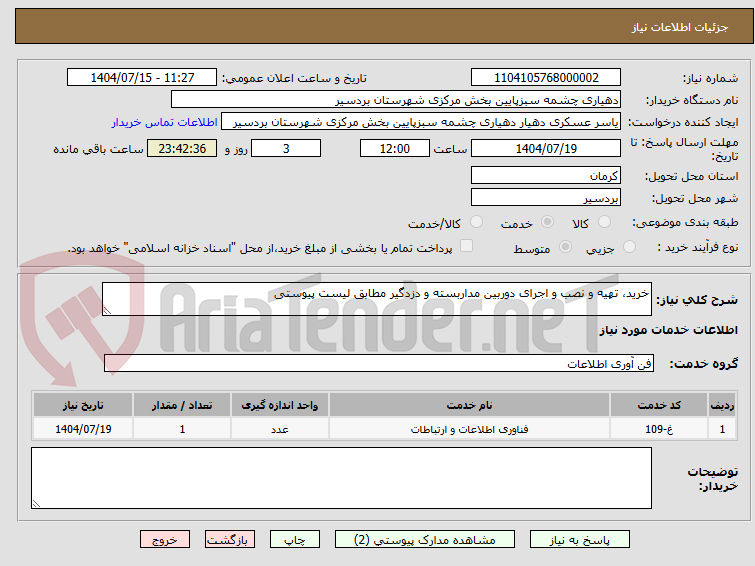The height and width of the screenshot is (566, 755).
Task: Open buyer contact info link
Action: point(165,122)
